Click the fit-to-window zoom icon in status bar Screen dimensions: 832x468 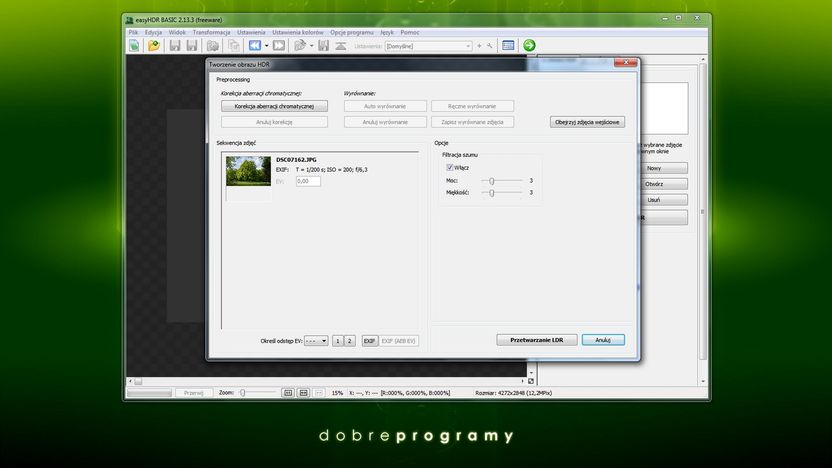tap(304, 393)
